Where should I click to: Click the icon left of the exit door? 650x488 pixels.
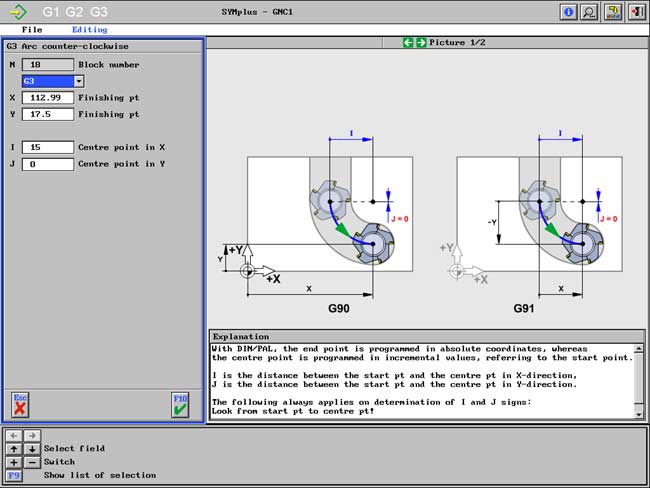pyautogui.click(x=613, y=12)
